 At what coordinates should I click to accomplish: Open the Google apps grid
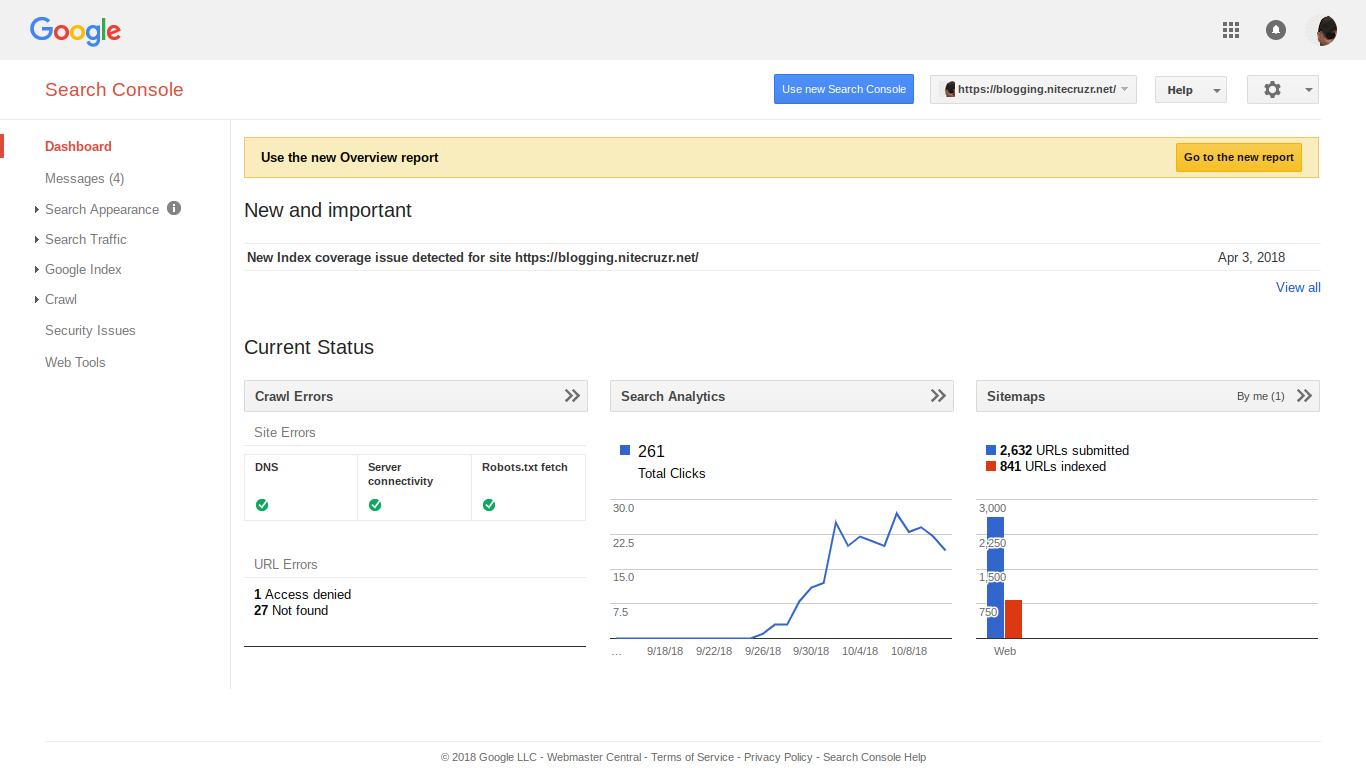(x=1231, y=30)
